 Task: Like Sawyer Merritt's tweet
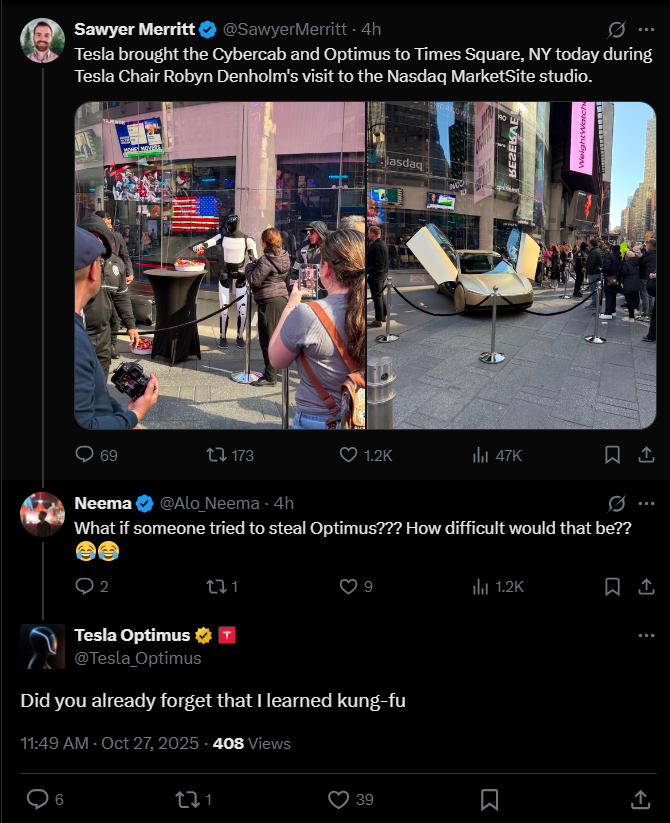(x=348, y=455)
